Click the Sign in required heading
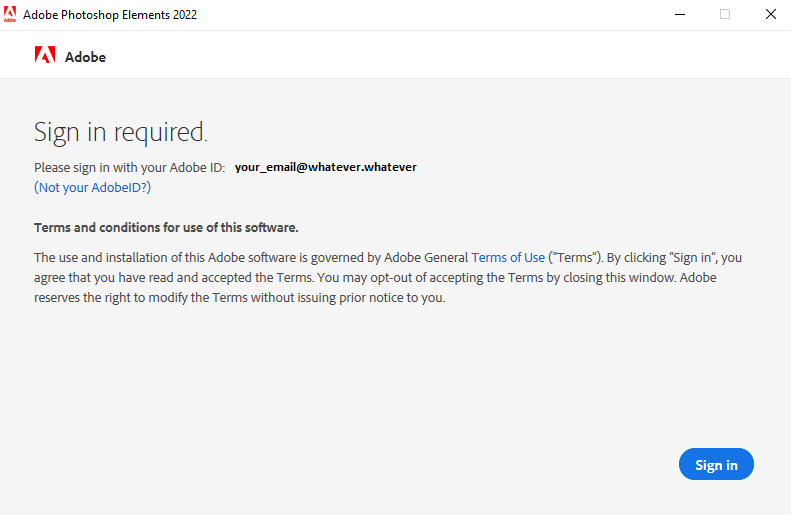 pyautogui.click(x=120, y=132)
